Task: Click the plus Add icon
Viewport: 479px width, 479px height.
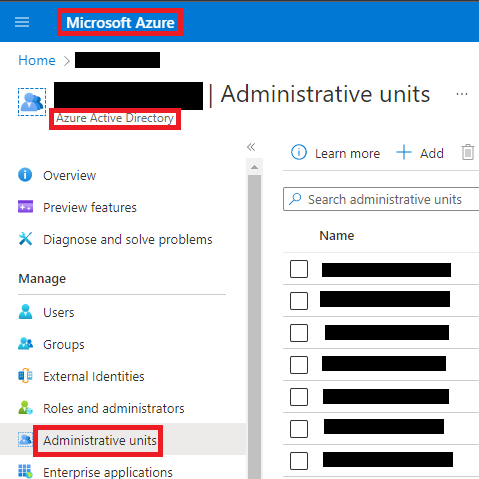Action: (x=404, y=152)
